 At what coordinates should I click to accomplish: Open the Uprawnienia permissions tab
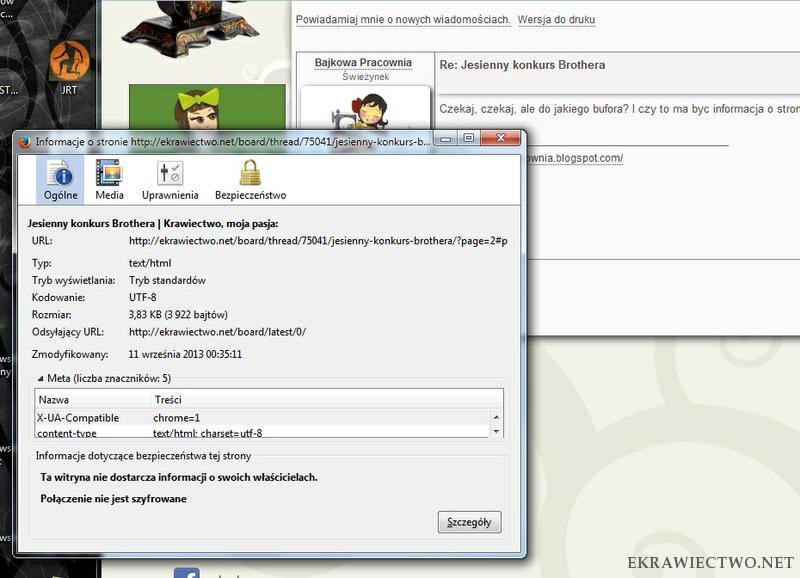[170, 180]
